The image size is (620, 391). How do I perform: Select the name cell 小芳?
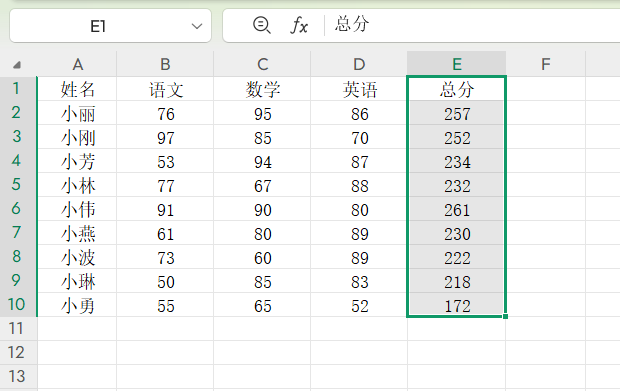pyautogui.click(x=78, y=162)
